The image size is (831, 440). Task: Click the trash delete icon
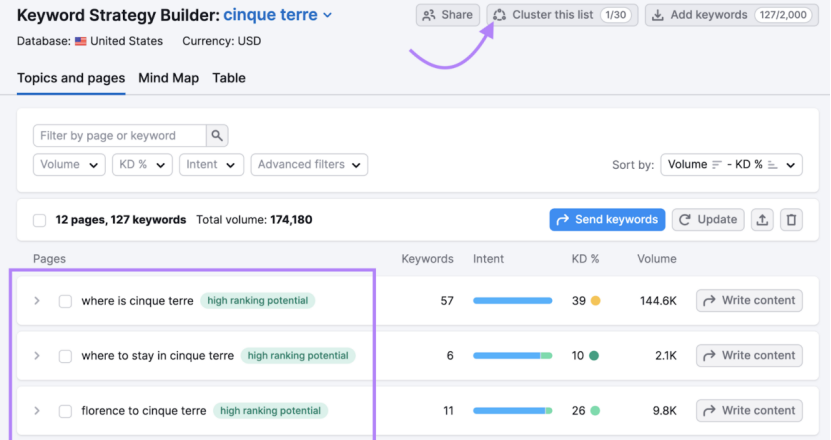click(791, 220)
